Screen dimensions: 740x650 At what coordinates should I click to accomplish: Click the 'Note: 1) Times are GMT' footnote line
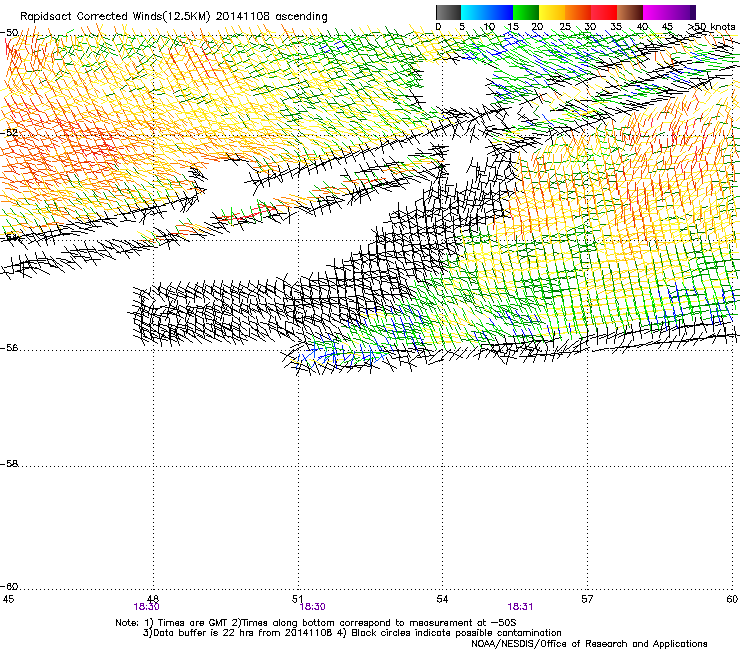(316, 623)
